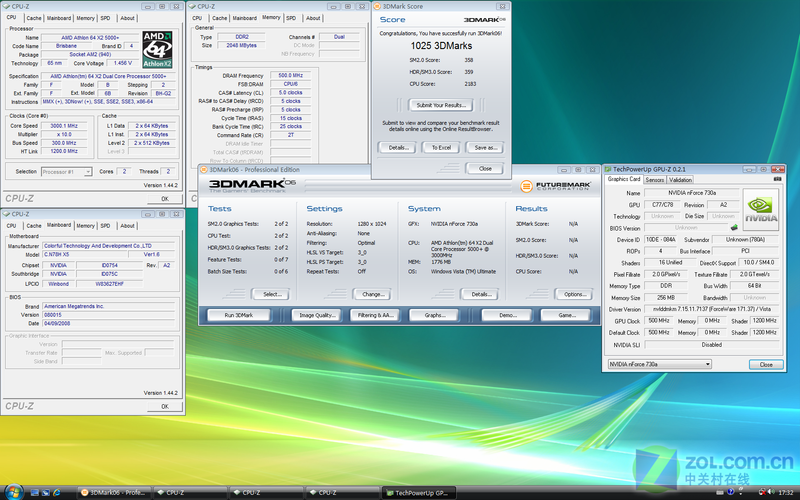Click TechPowerUp GPU-Z taskbar button
800x500 pixels.
pyautogui.click(x=418, y=493)
